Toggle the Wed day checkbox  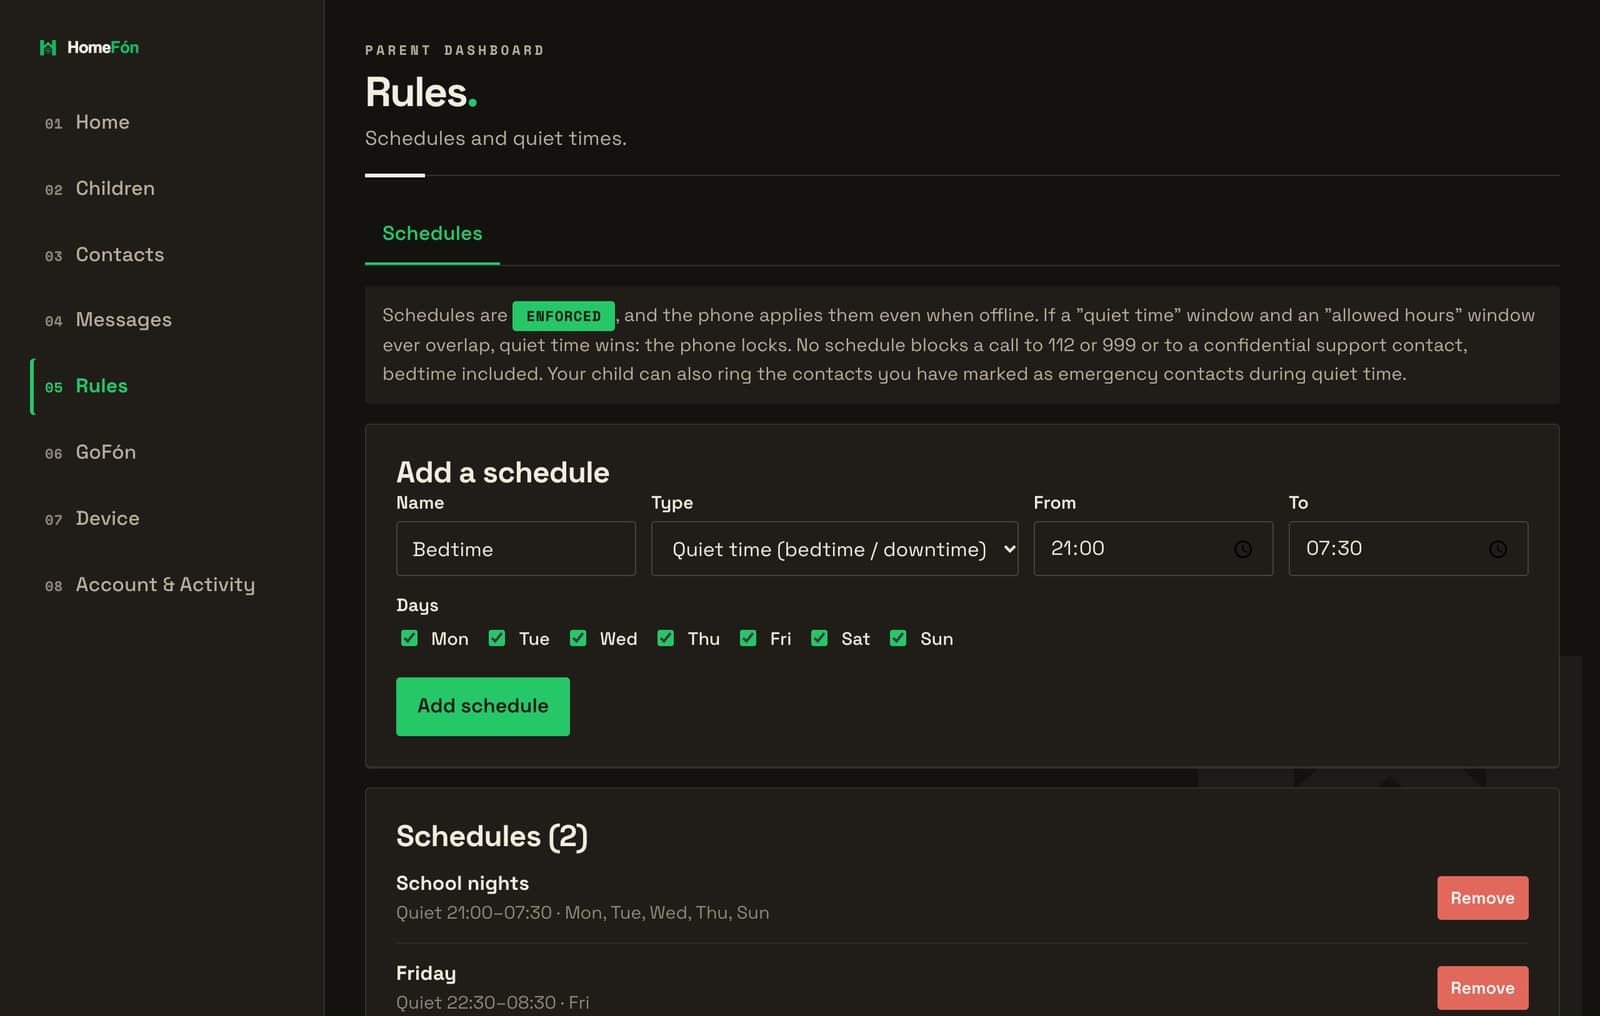click(578, 638)
